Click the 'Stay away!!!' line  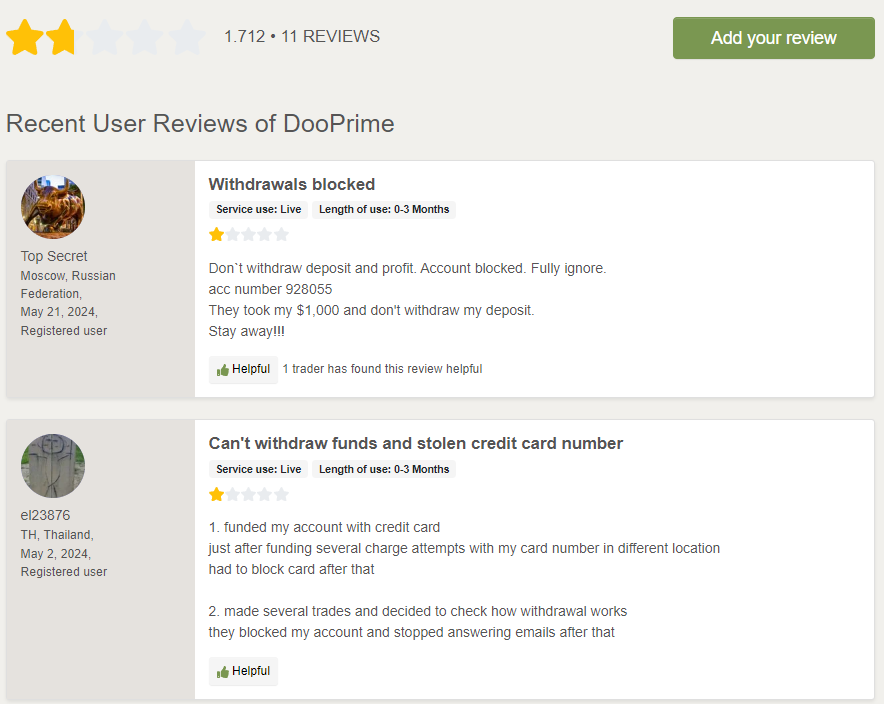[x=246, y=331]
